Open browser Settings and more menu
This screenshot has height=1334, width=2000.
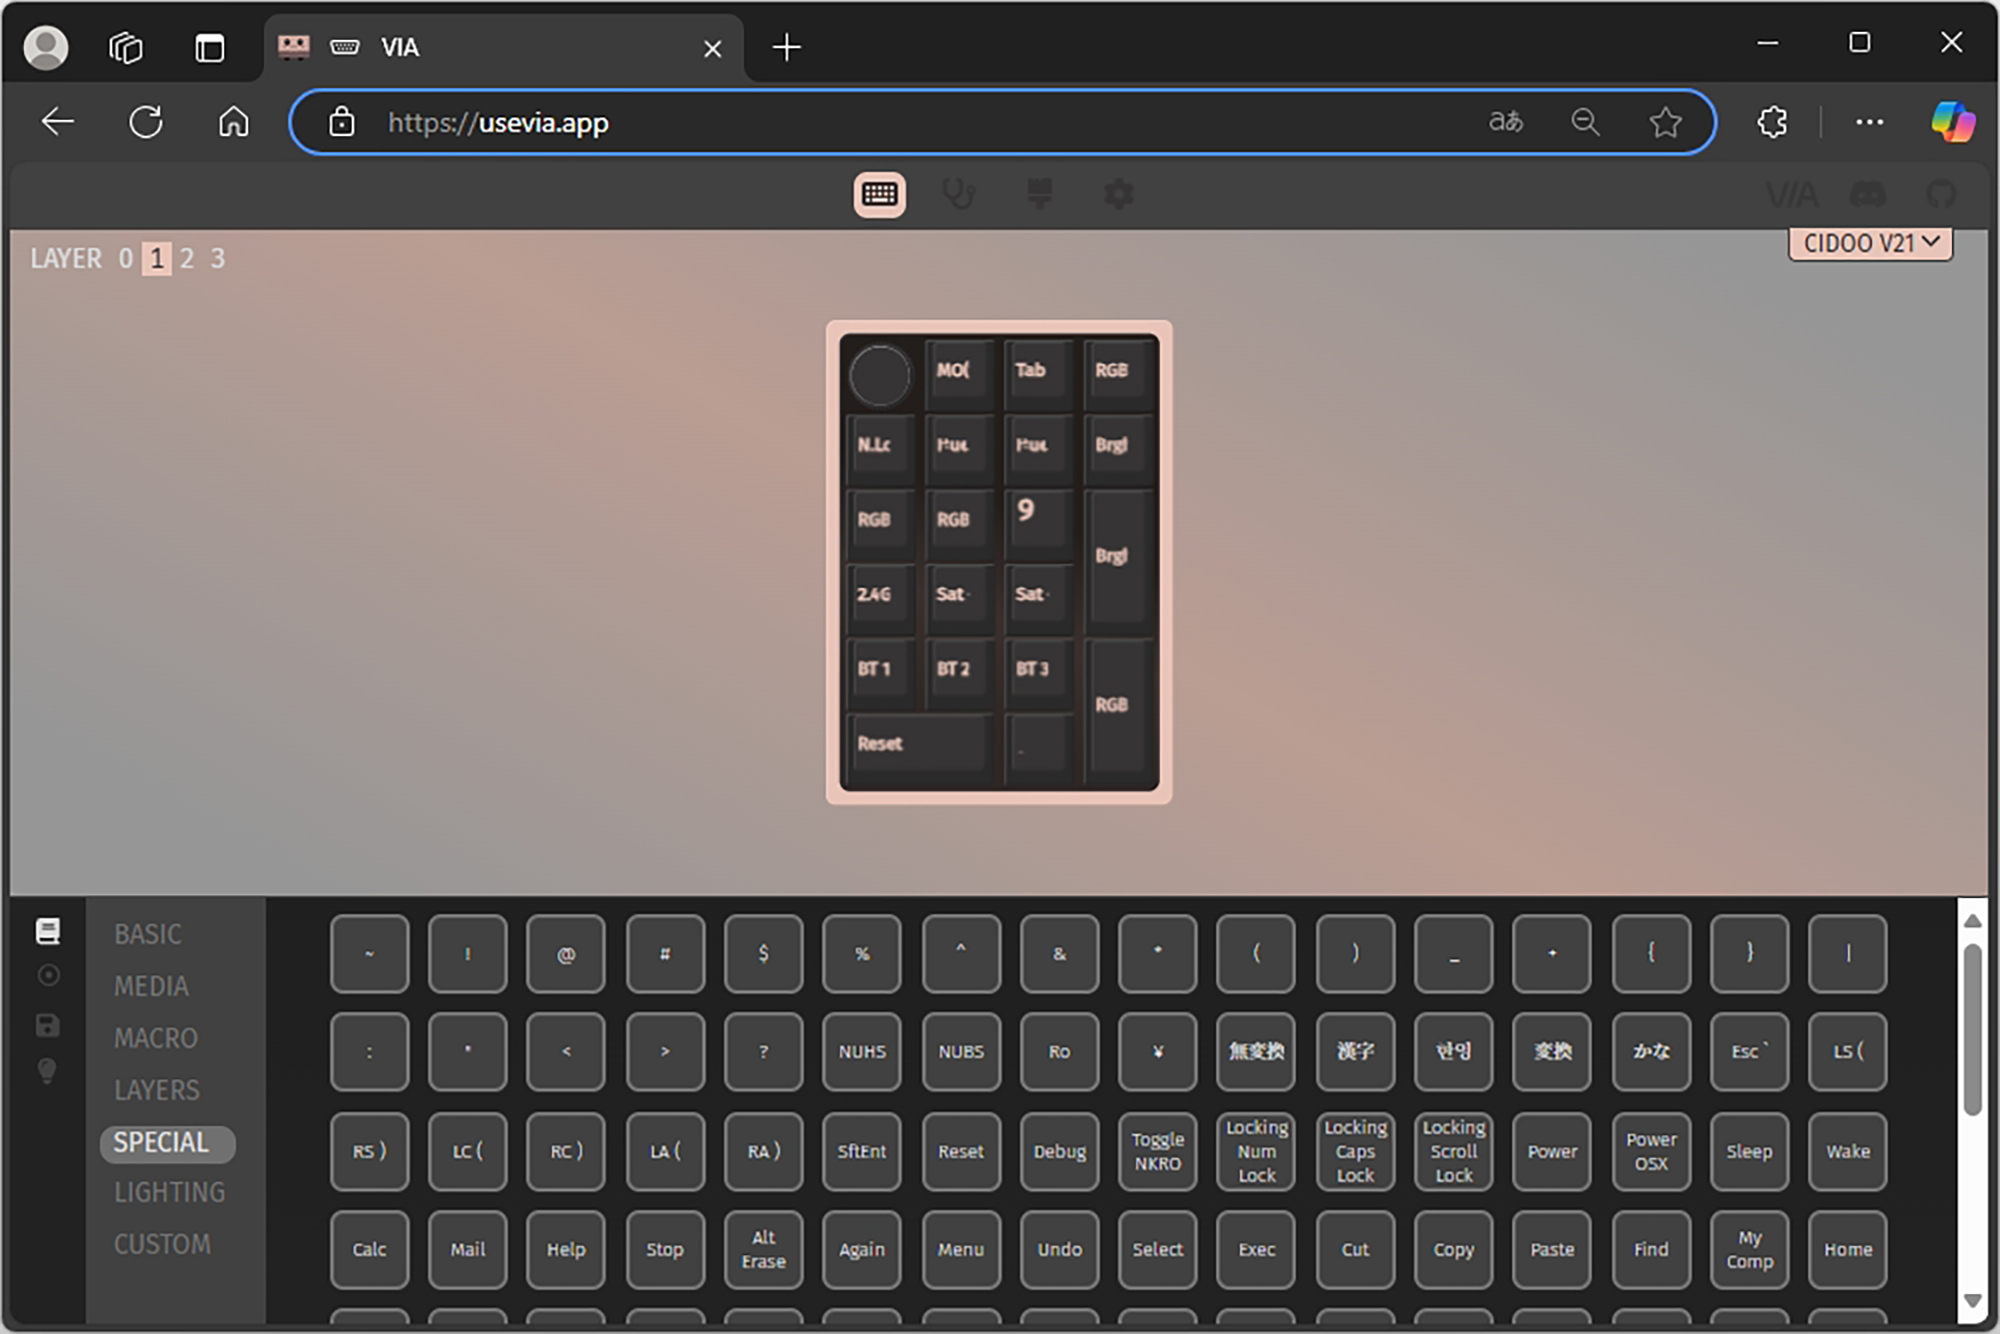click(1868, 122)
